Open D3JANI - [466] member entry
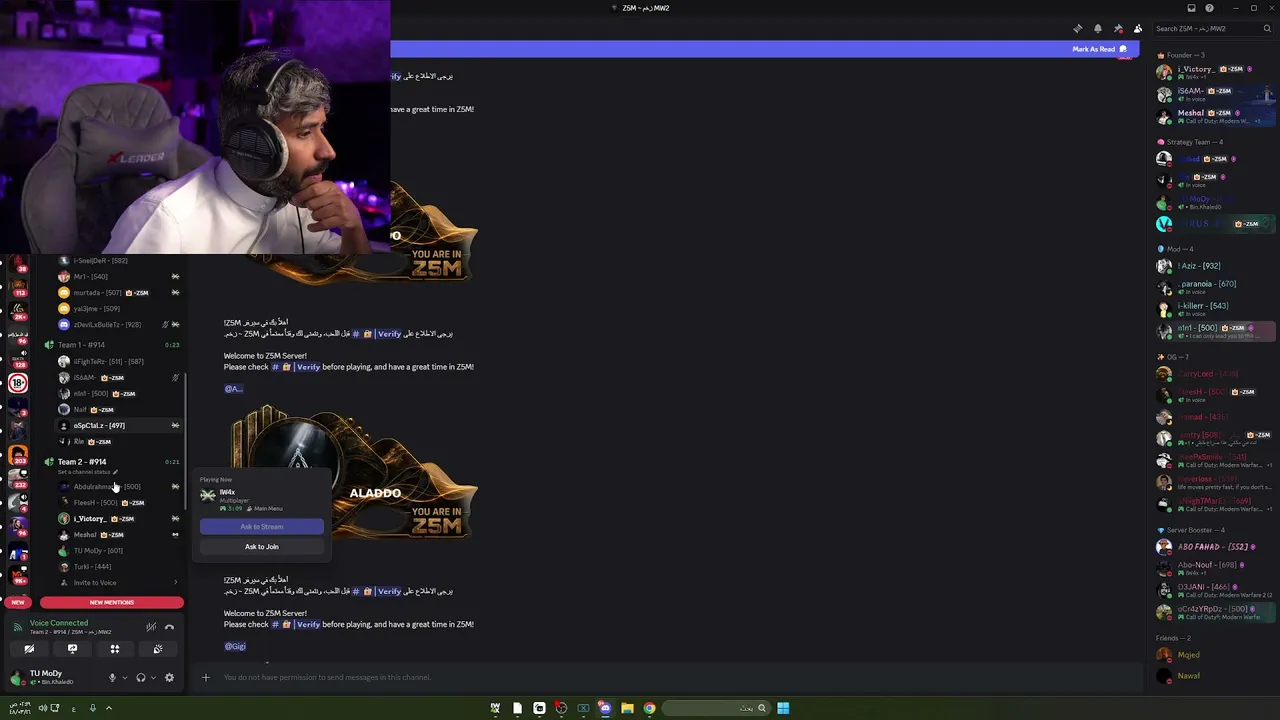Viewport: 1280px width, 720px height. 1213,590
